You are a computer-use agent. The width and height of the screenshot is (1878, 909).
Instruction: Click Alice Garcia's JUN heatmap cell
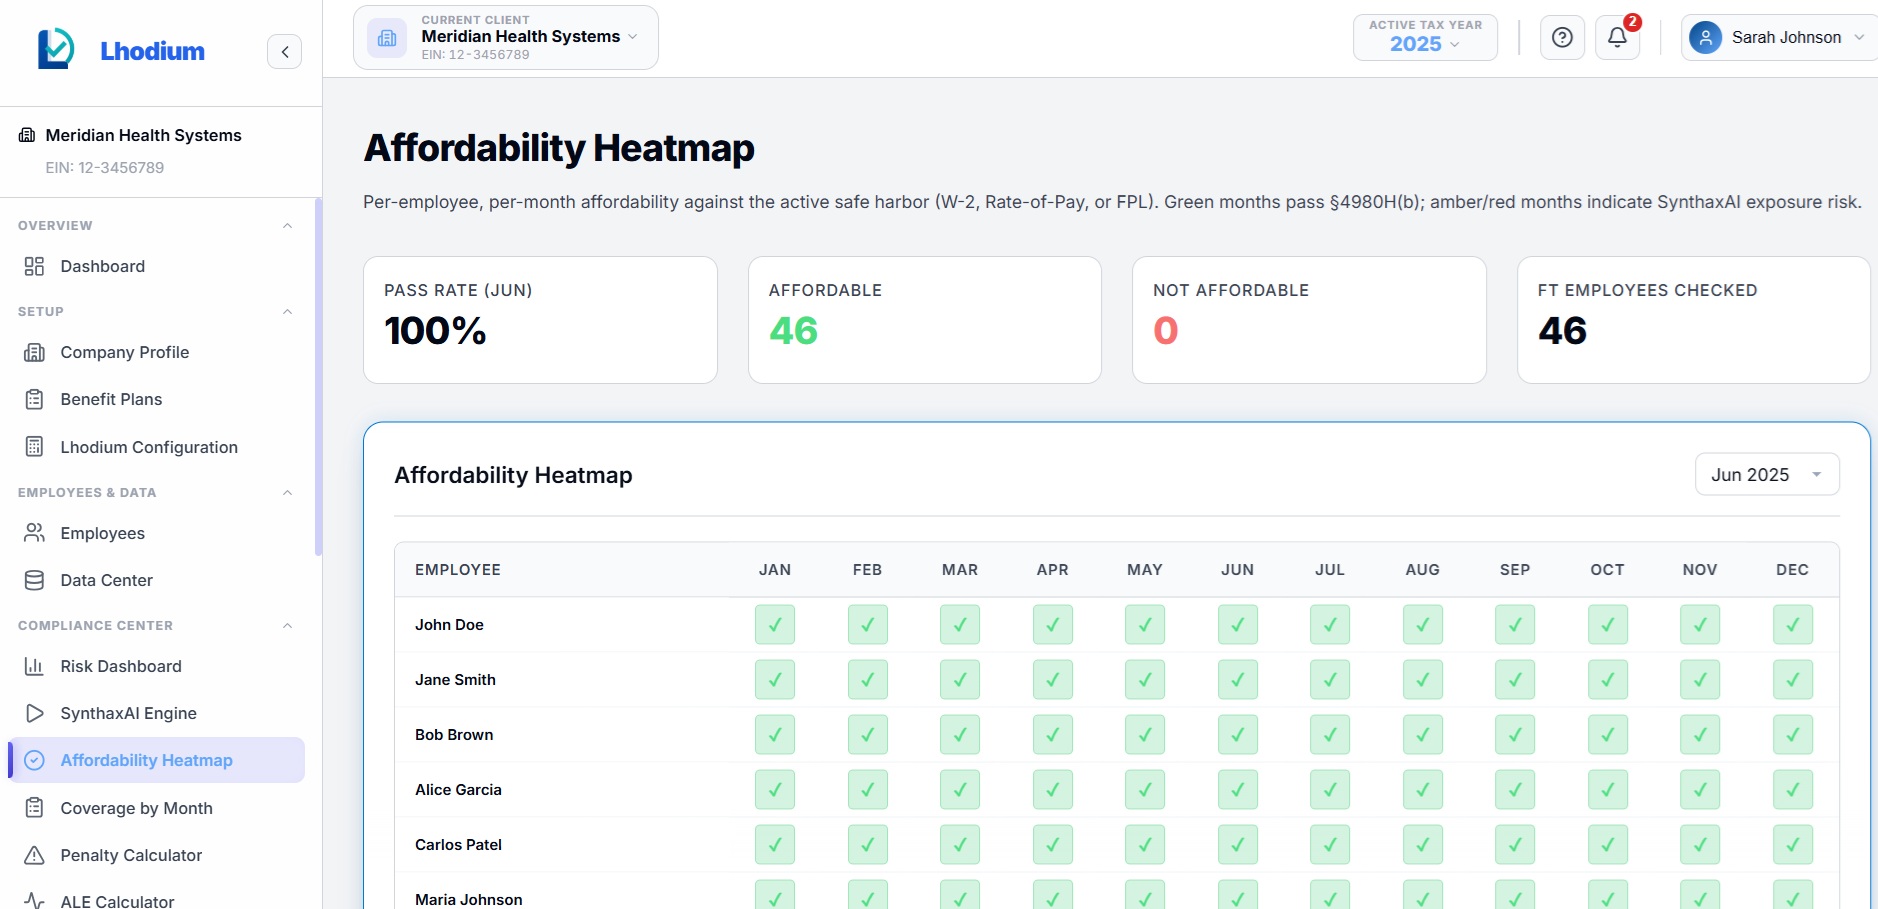[x=1237, y=790]
